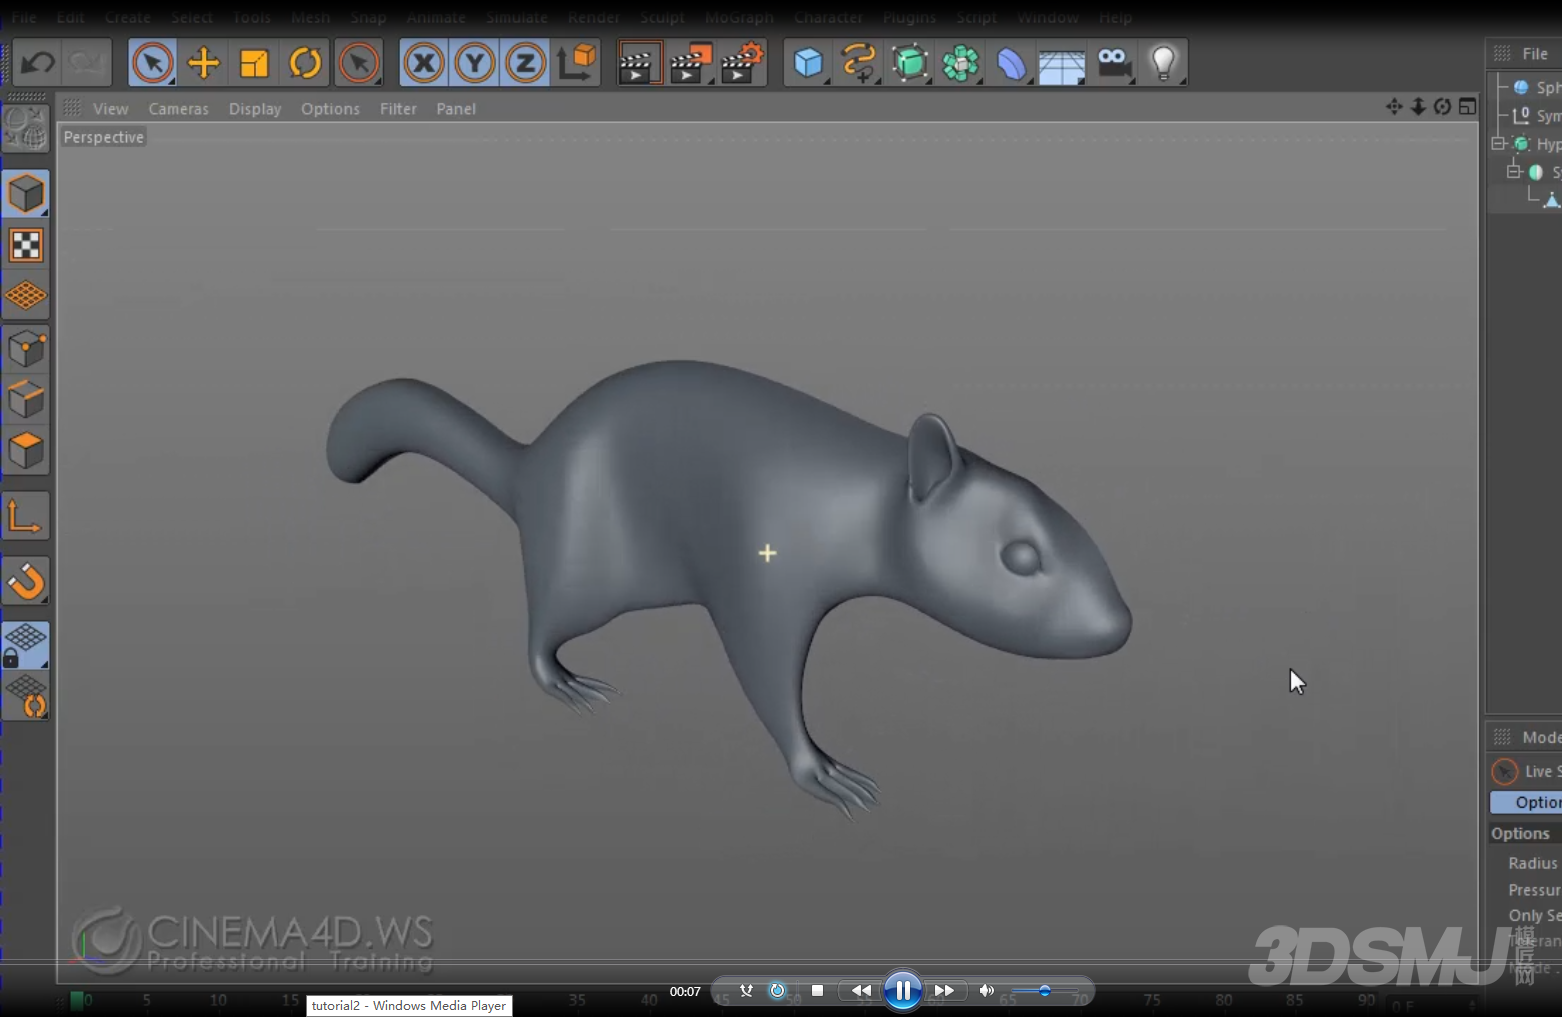The image size is (1562, 1017).
Task: Open the floor environment icon
Action: coord(1062,65)
